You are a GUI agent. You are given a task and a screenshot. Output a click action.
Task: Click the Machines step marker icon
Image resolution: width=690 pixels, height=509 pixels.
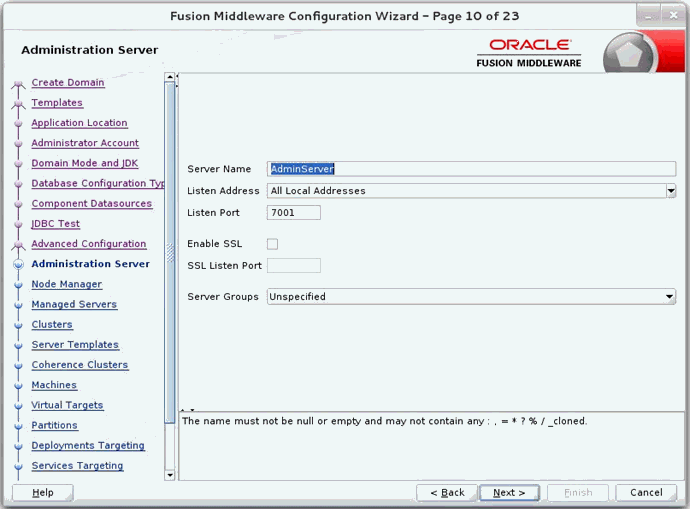click(x=18, y=386)
